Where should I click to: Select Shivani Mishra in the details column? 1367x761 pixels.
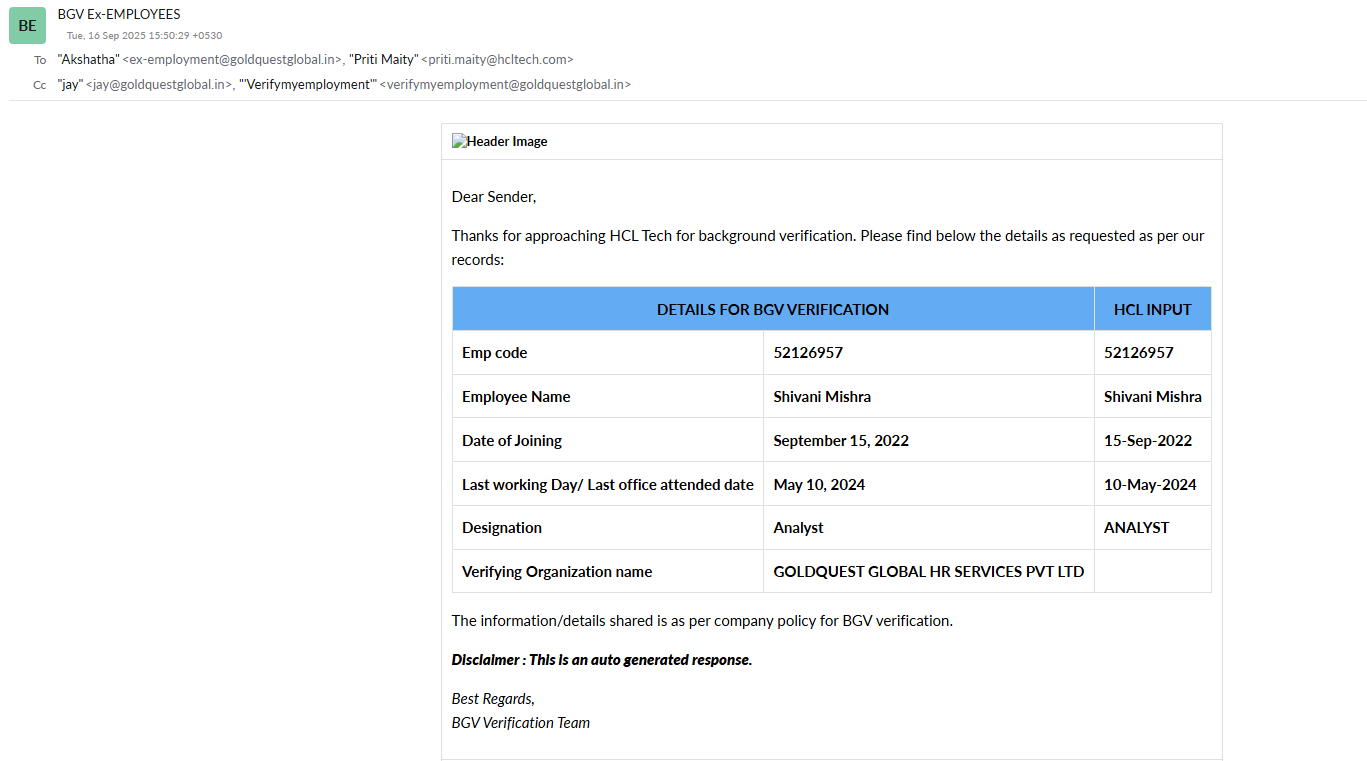[822, 397]
